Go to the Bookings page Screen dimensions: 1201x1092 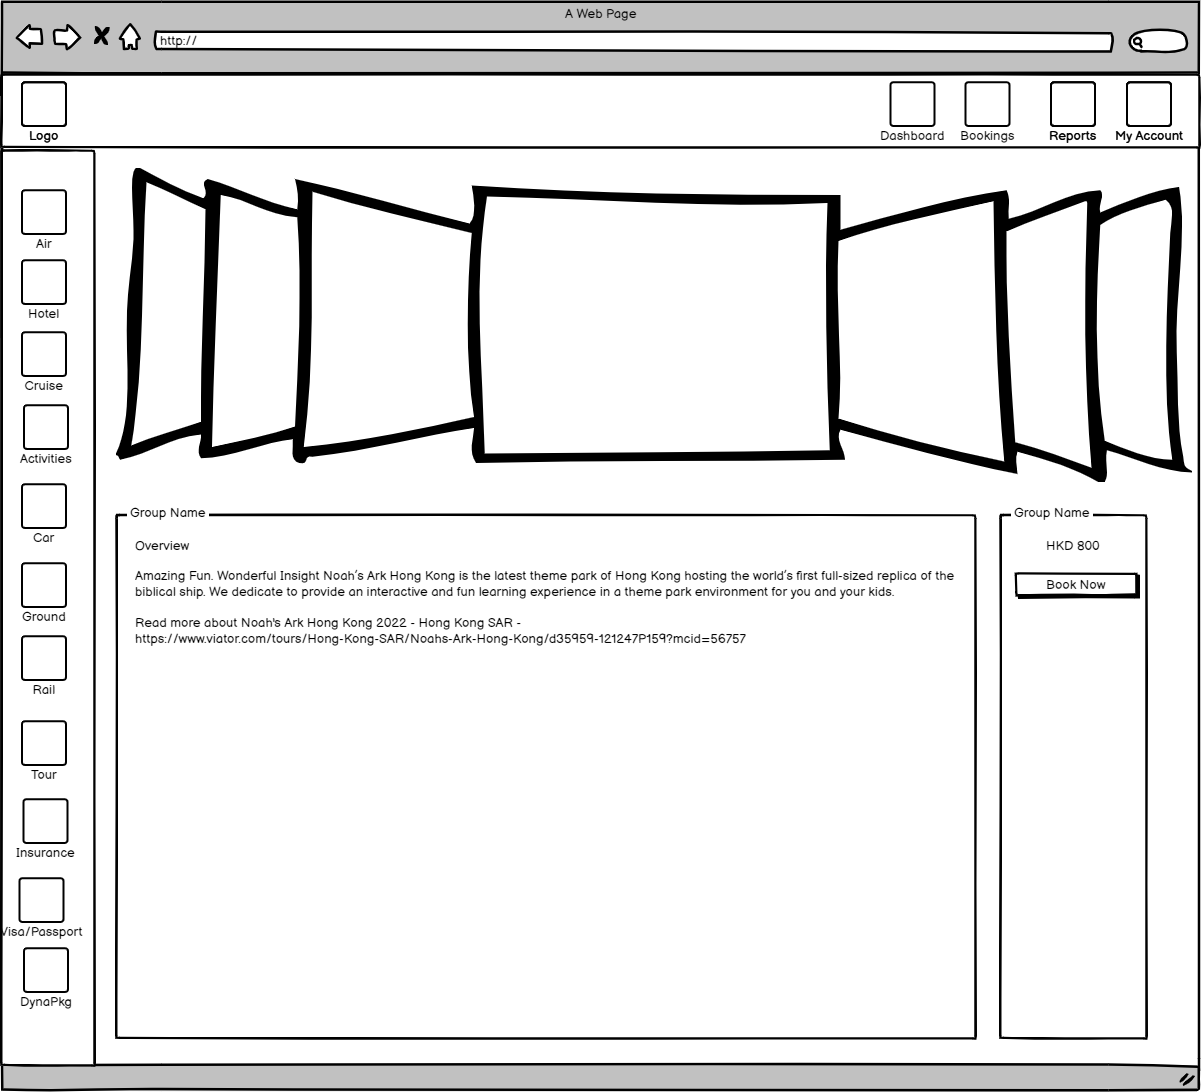pos(987,106)
